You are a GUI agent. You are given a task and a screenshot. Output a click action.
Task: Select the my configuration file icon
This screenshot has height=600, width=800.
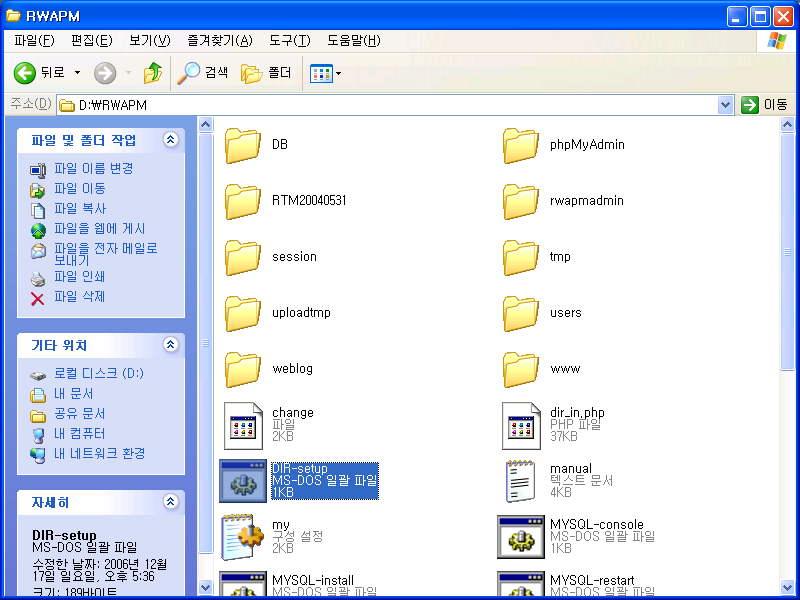pyautogui.click(x=243, y=537)
